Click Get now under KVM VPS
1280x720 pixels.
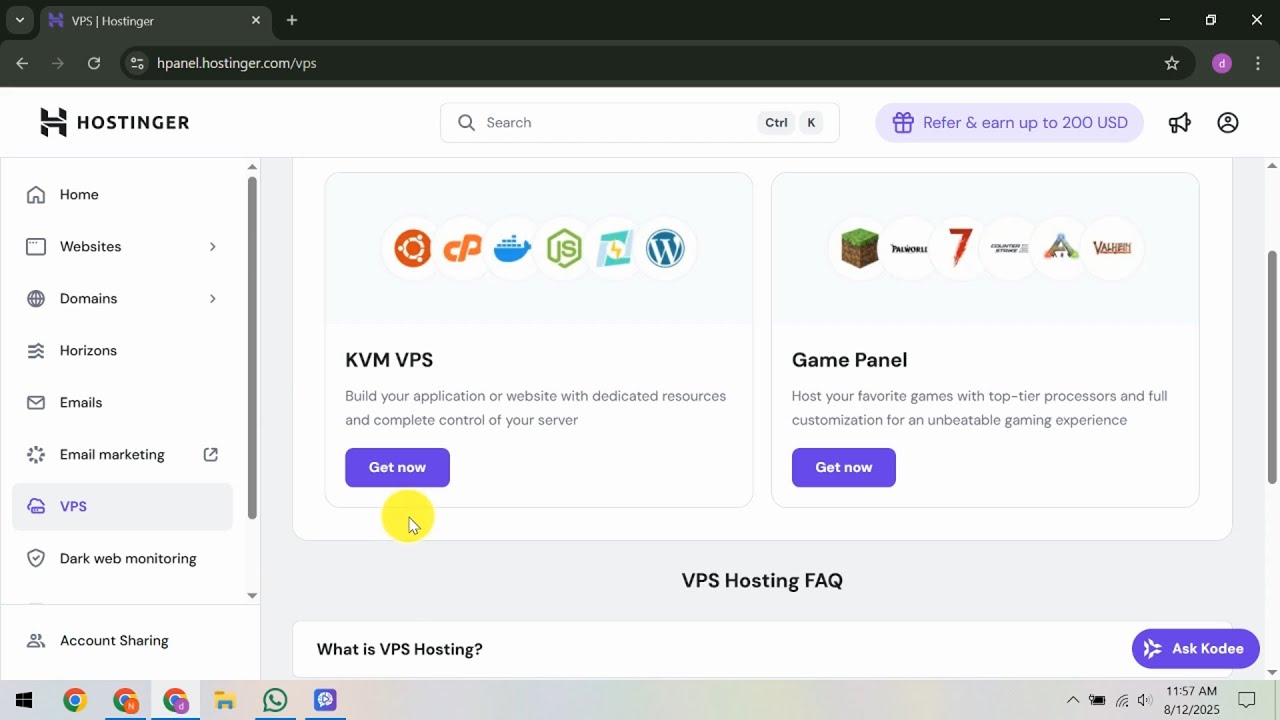(x=397, y=467)
